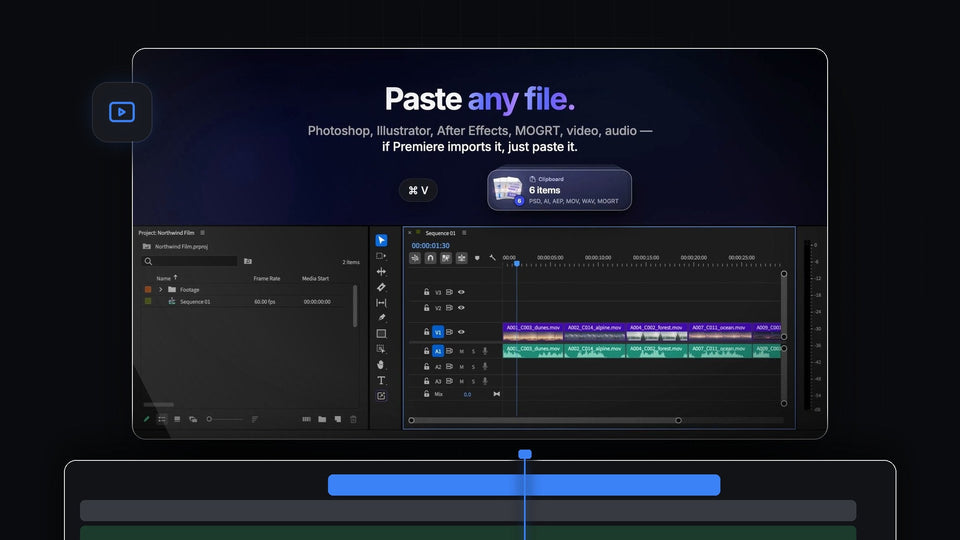Image resolution: width=960 pixels, height=540 pixels.
Task: Click the Project panel zoom slider
Action: pos(224,419)
